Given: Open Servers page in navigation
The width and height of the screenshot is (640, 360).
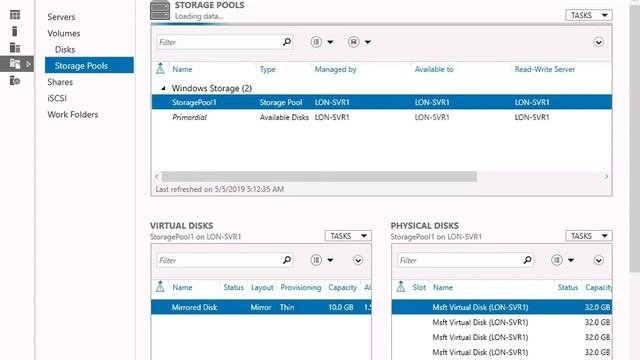Looking at the screenshot, I should [61, 17].
